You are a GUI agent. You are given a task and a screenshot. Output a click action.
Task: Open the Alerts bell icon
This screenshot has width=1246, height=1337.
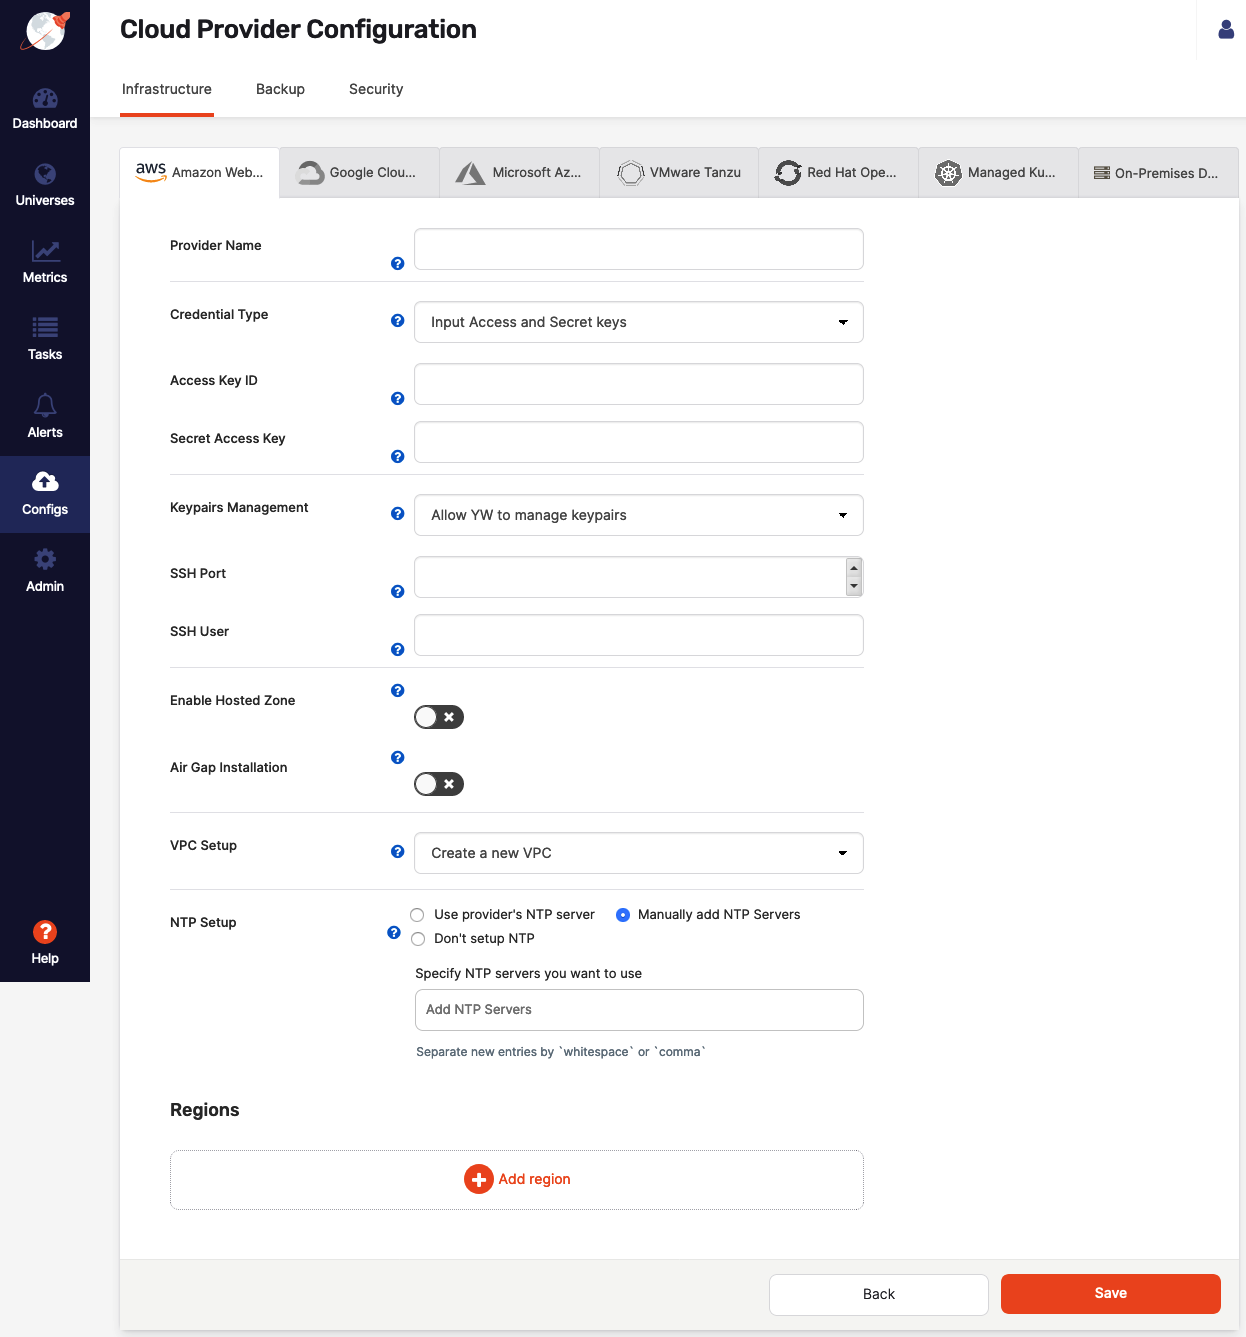click(x=45, y=406)
